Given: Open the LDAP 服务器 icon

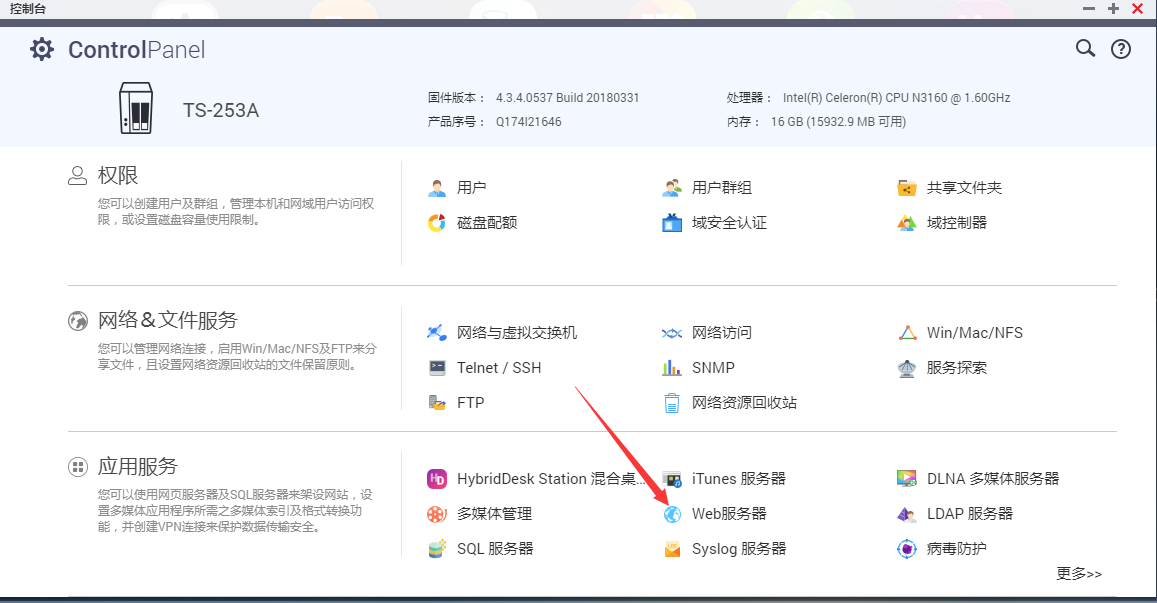Looking at the screenshot, I should 907,514.
